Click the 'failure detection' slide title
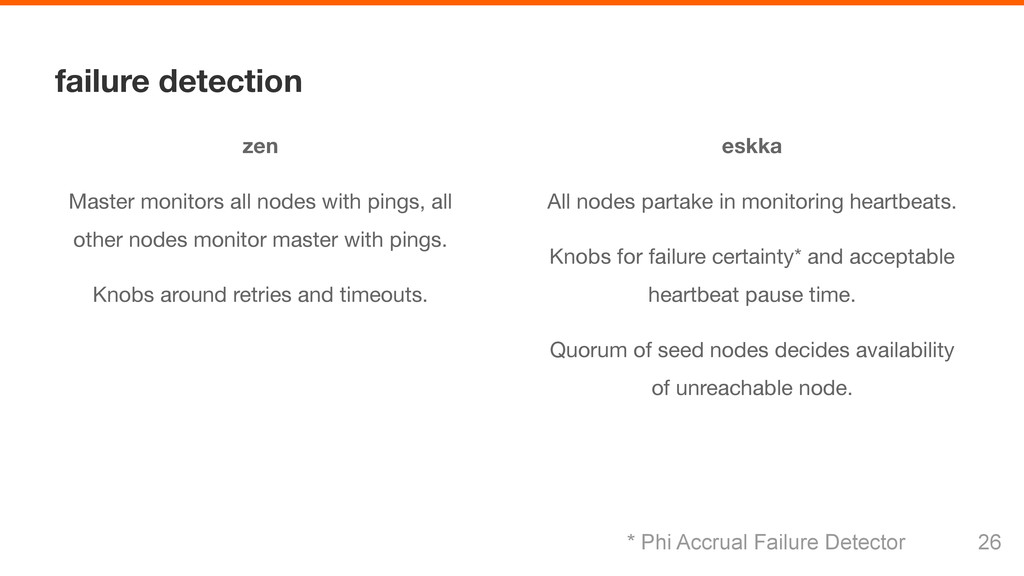 pyautogui.click(x=178, y=82)
